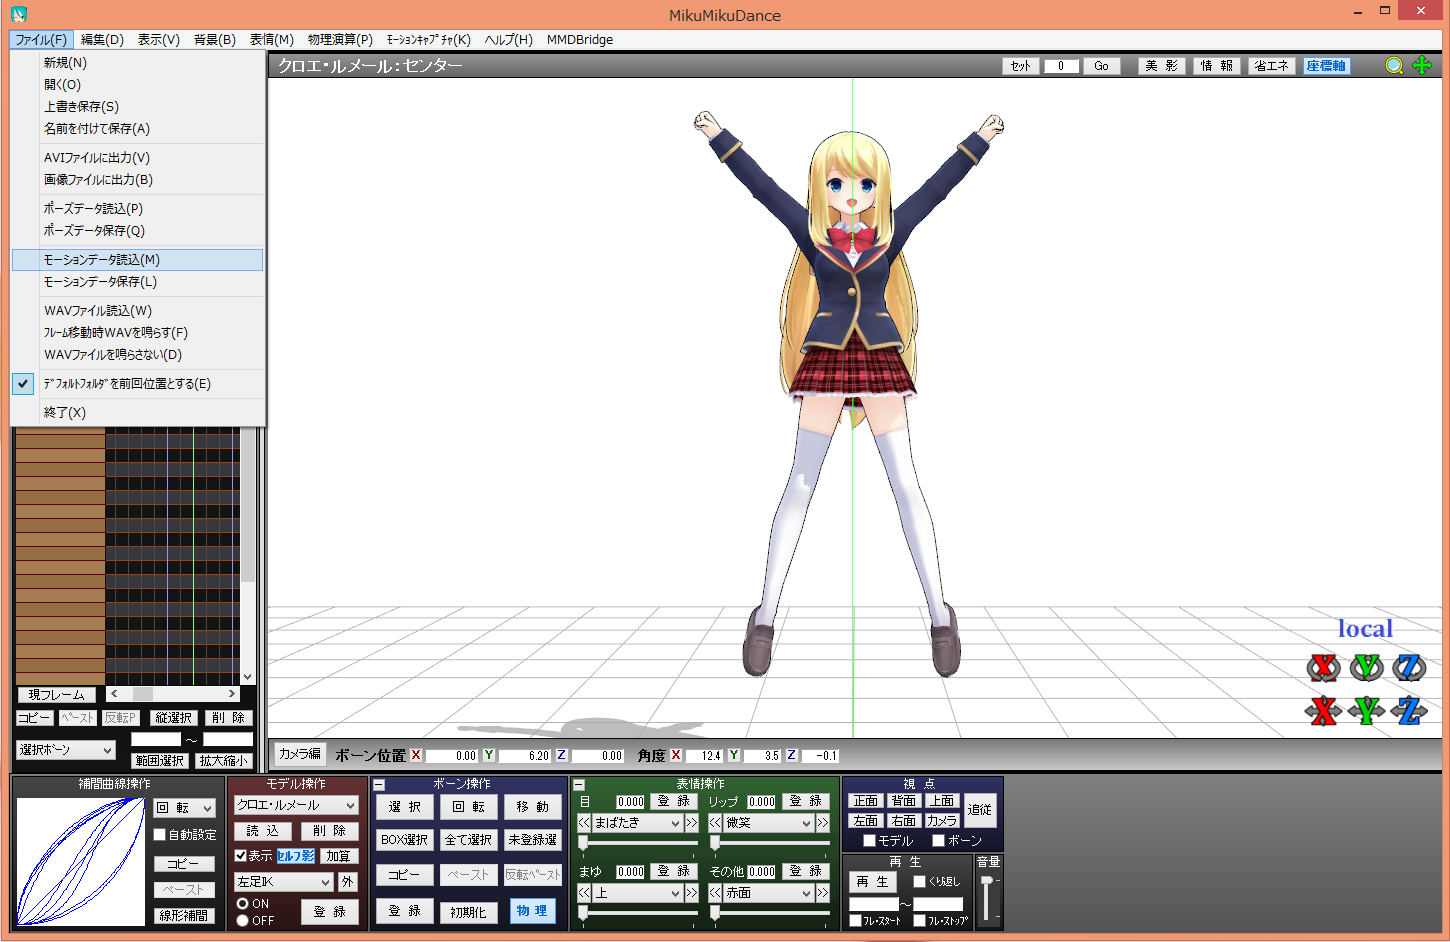1450x942 pixels.
Task: Open the 回転 interpolation type dropdown
Action: click(x=185, y=808)
